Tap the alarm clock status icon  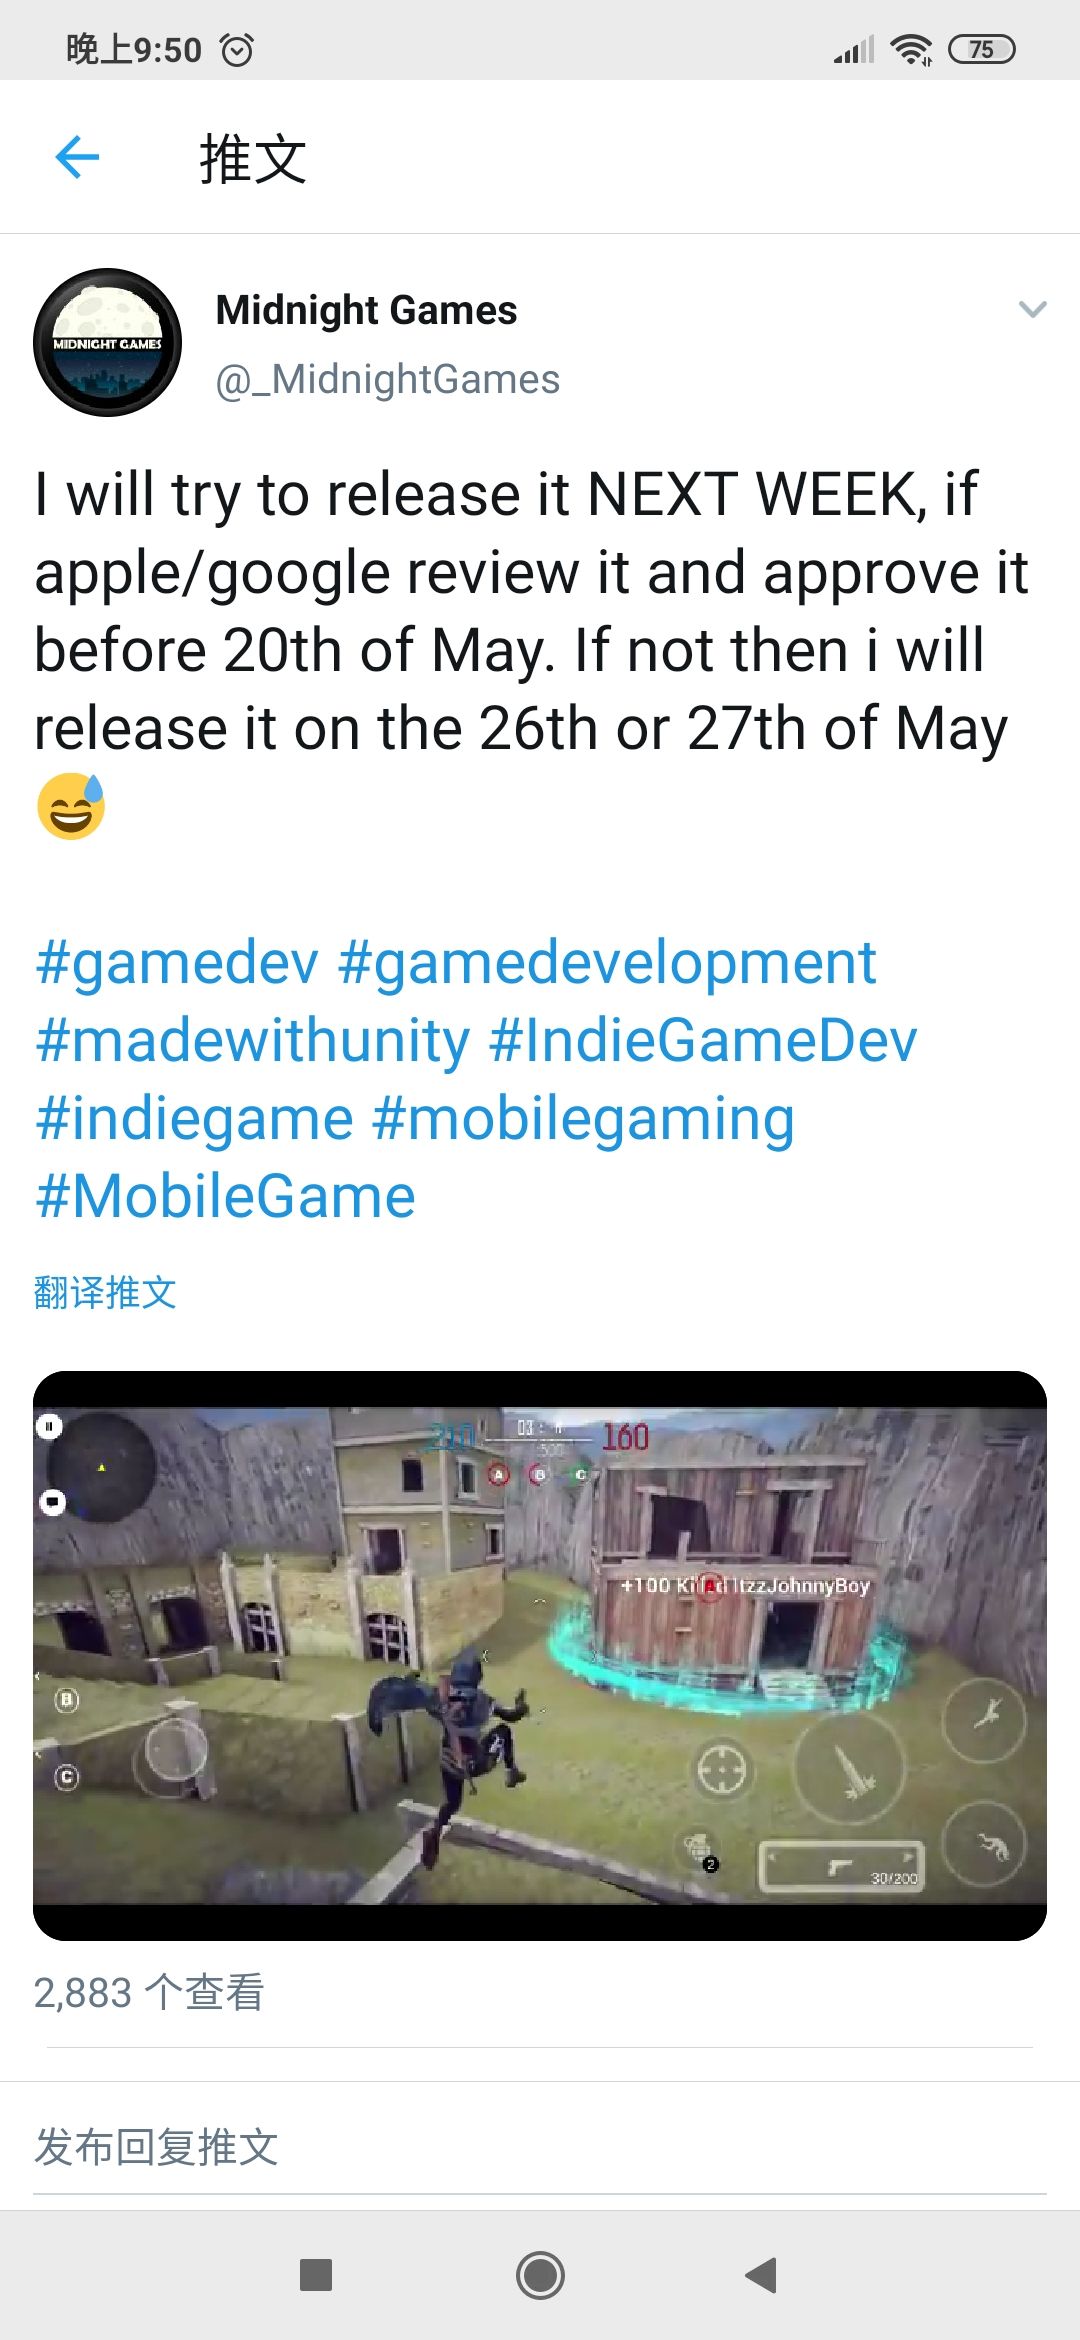(x=237, y=49)
